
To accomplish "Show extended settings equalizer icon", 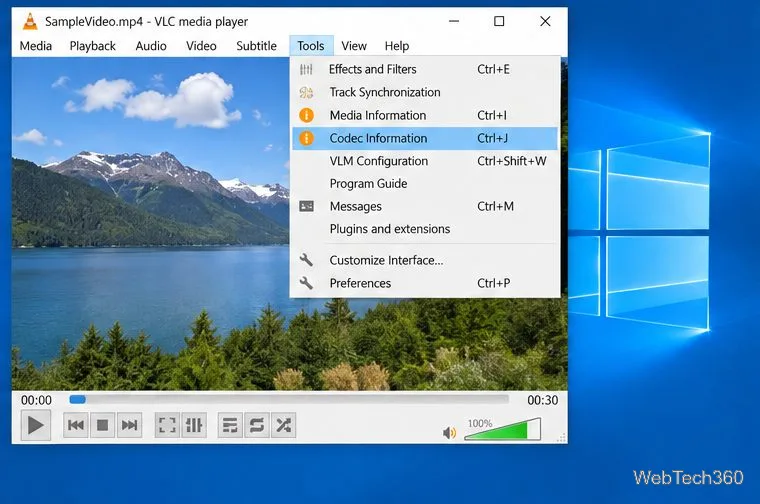I will point(194,425).
